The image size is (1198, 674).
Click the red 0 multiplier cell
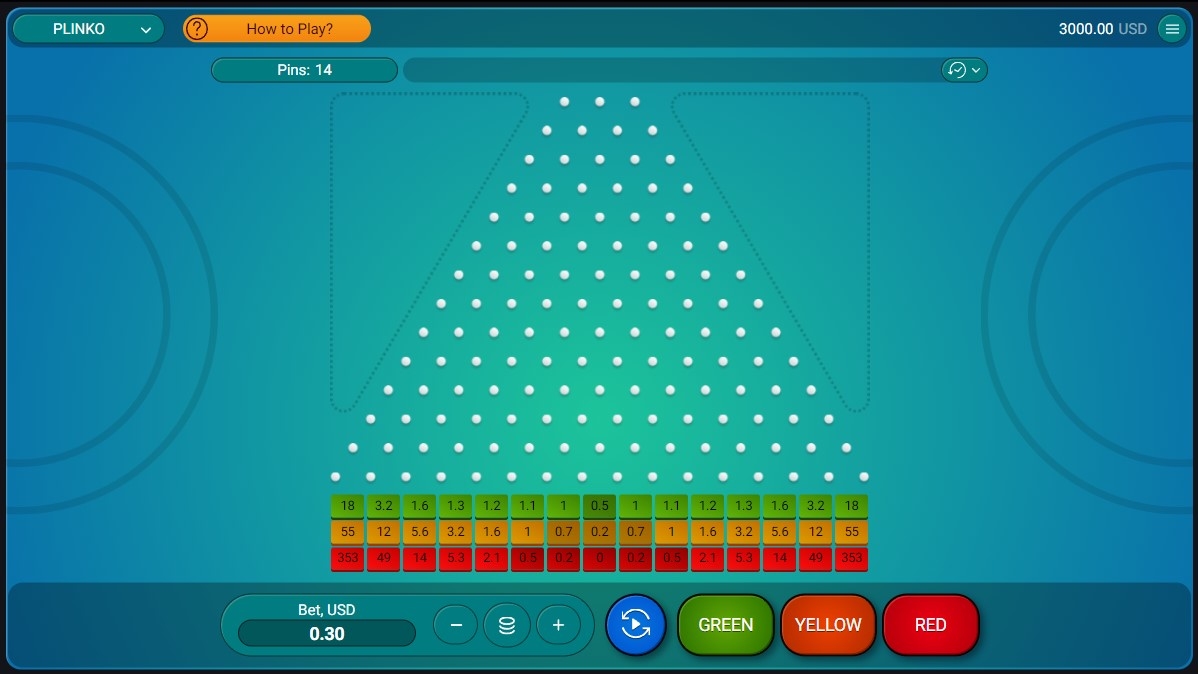coord(600,559)
